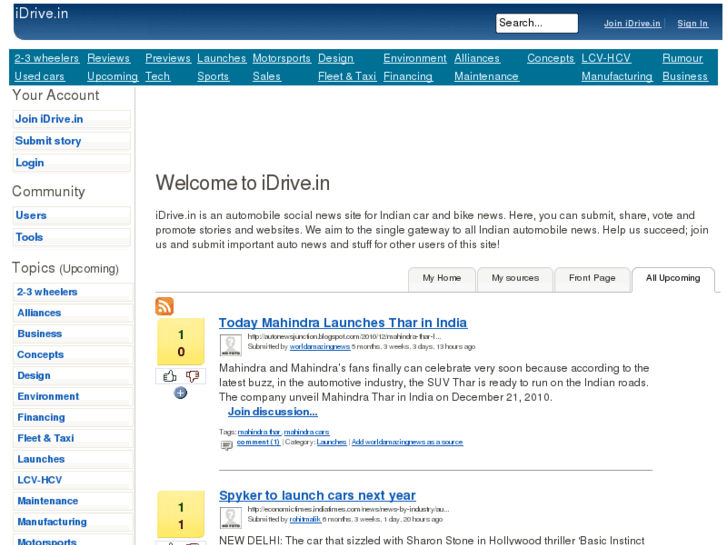The width and height of the screenshot is (727, 545).
Task: Click the comment bubble icon for Thar story
Action: coord(227,445)
